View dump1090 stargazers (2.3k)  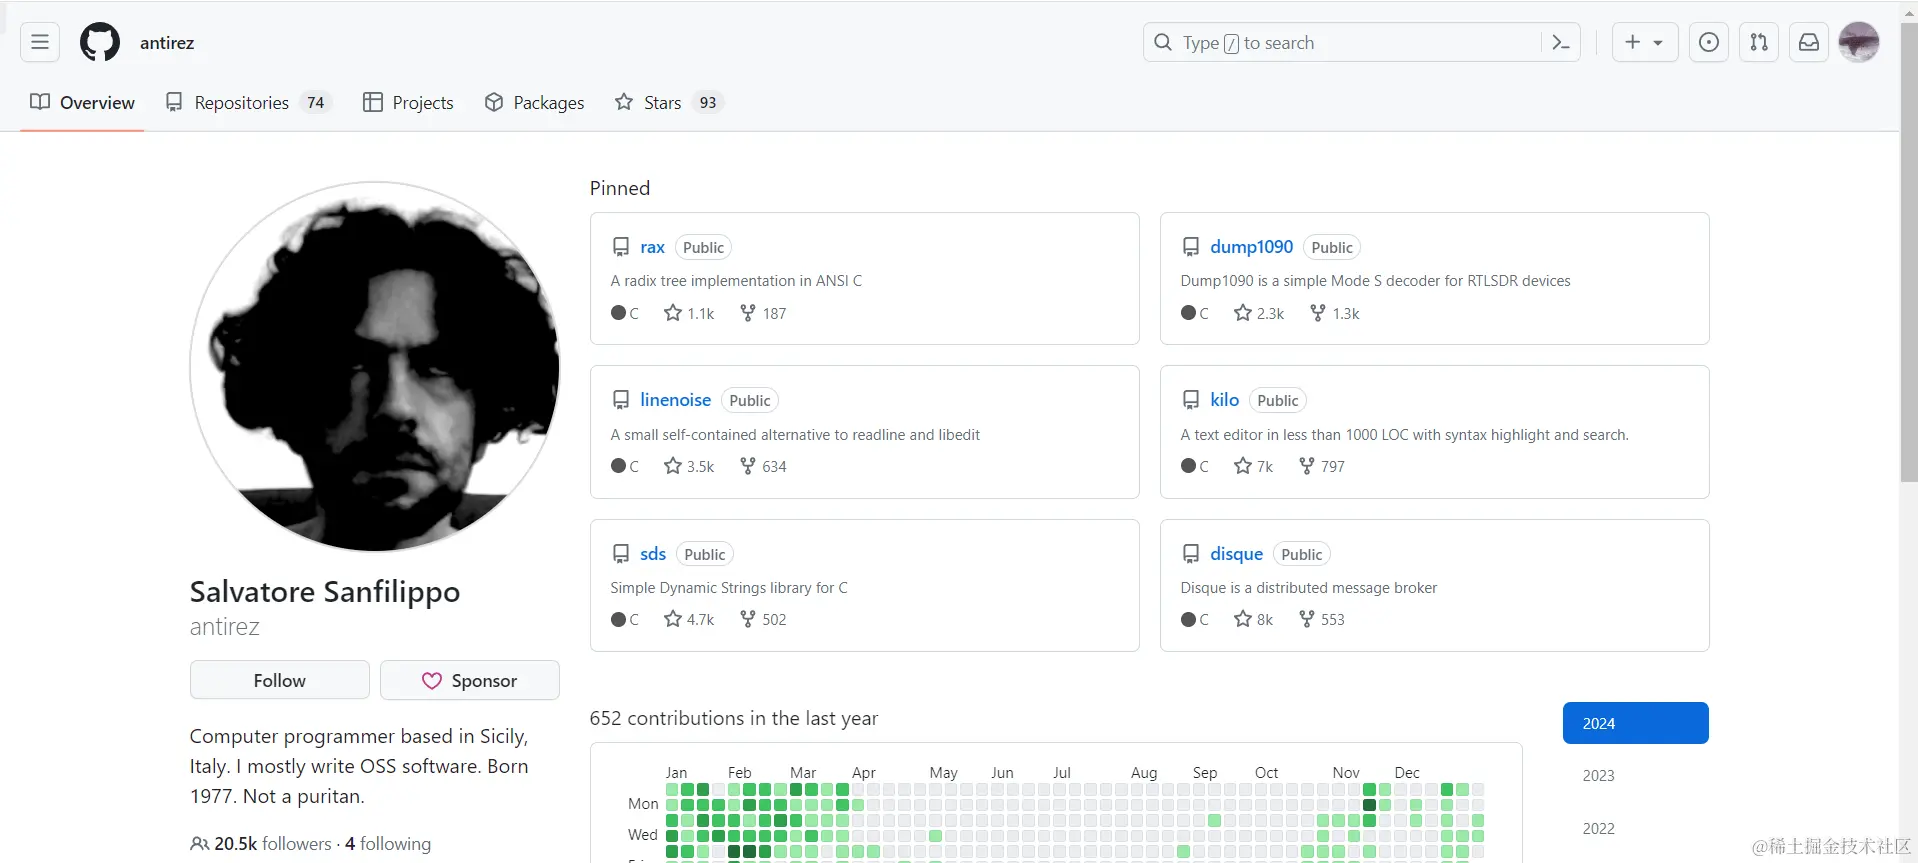1259,313
